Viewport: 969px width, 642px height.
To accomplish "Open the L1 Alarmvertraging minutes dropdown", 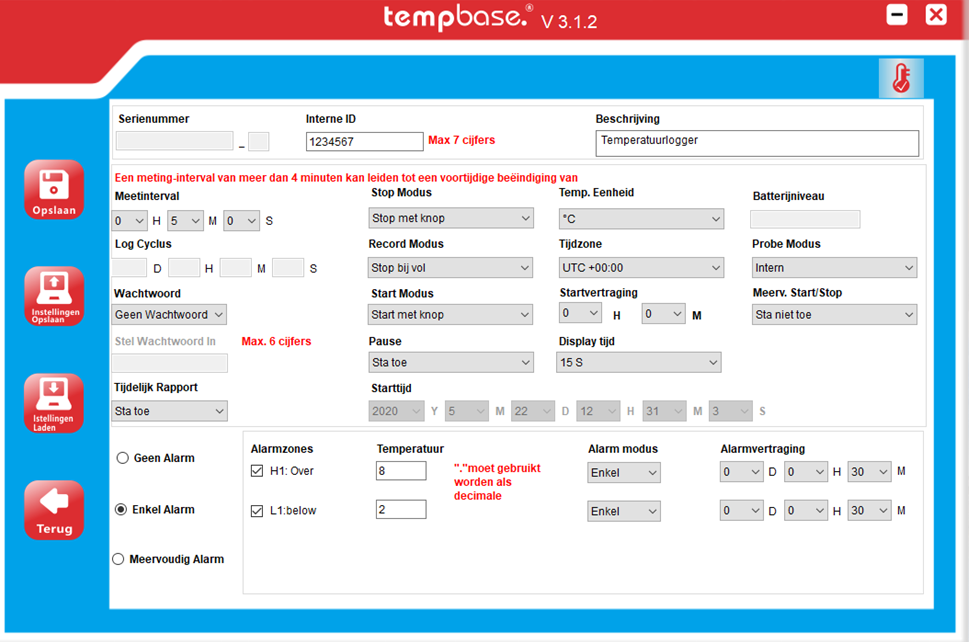I will (870, 511).
